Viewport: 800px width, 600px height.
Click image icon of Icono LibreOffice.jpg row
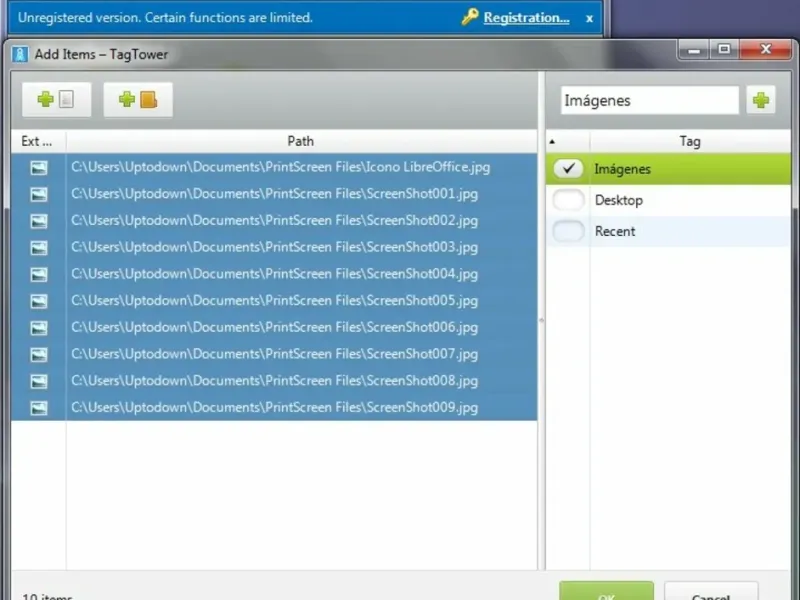39,167
